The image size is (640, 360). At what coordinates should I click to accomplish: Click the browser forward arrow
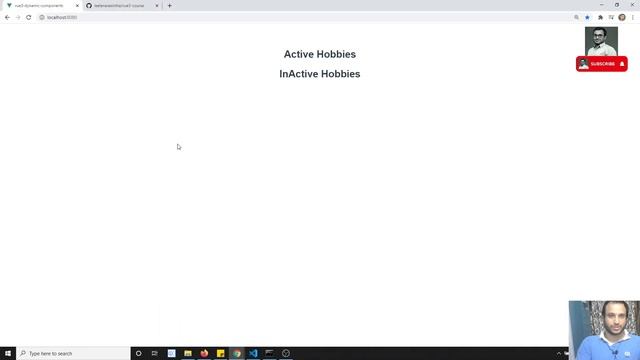[18, 18]
